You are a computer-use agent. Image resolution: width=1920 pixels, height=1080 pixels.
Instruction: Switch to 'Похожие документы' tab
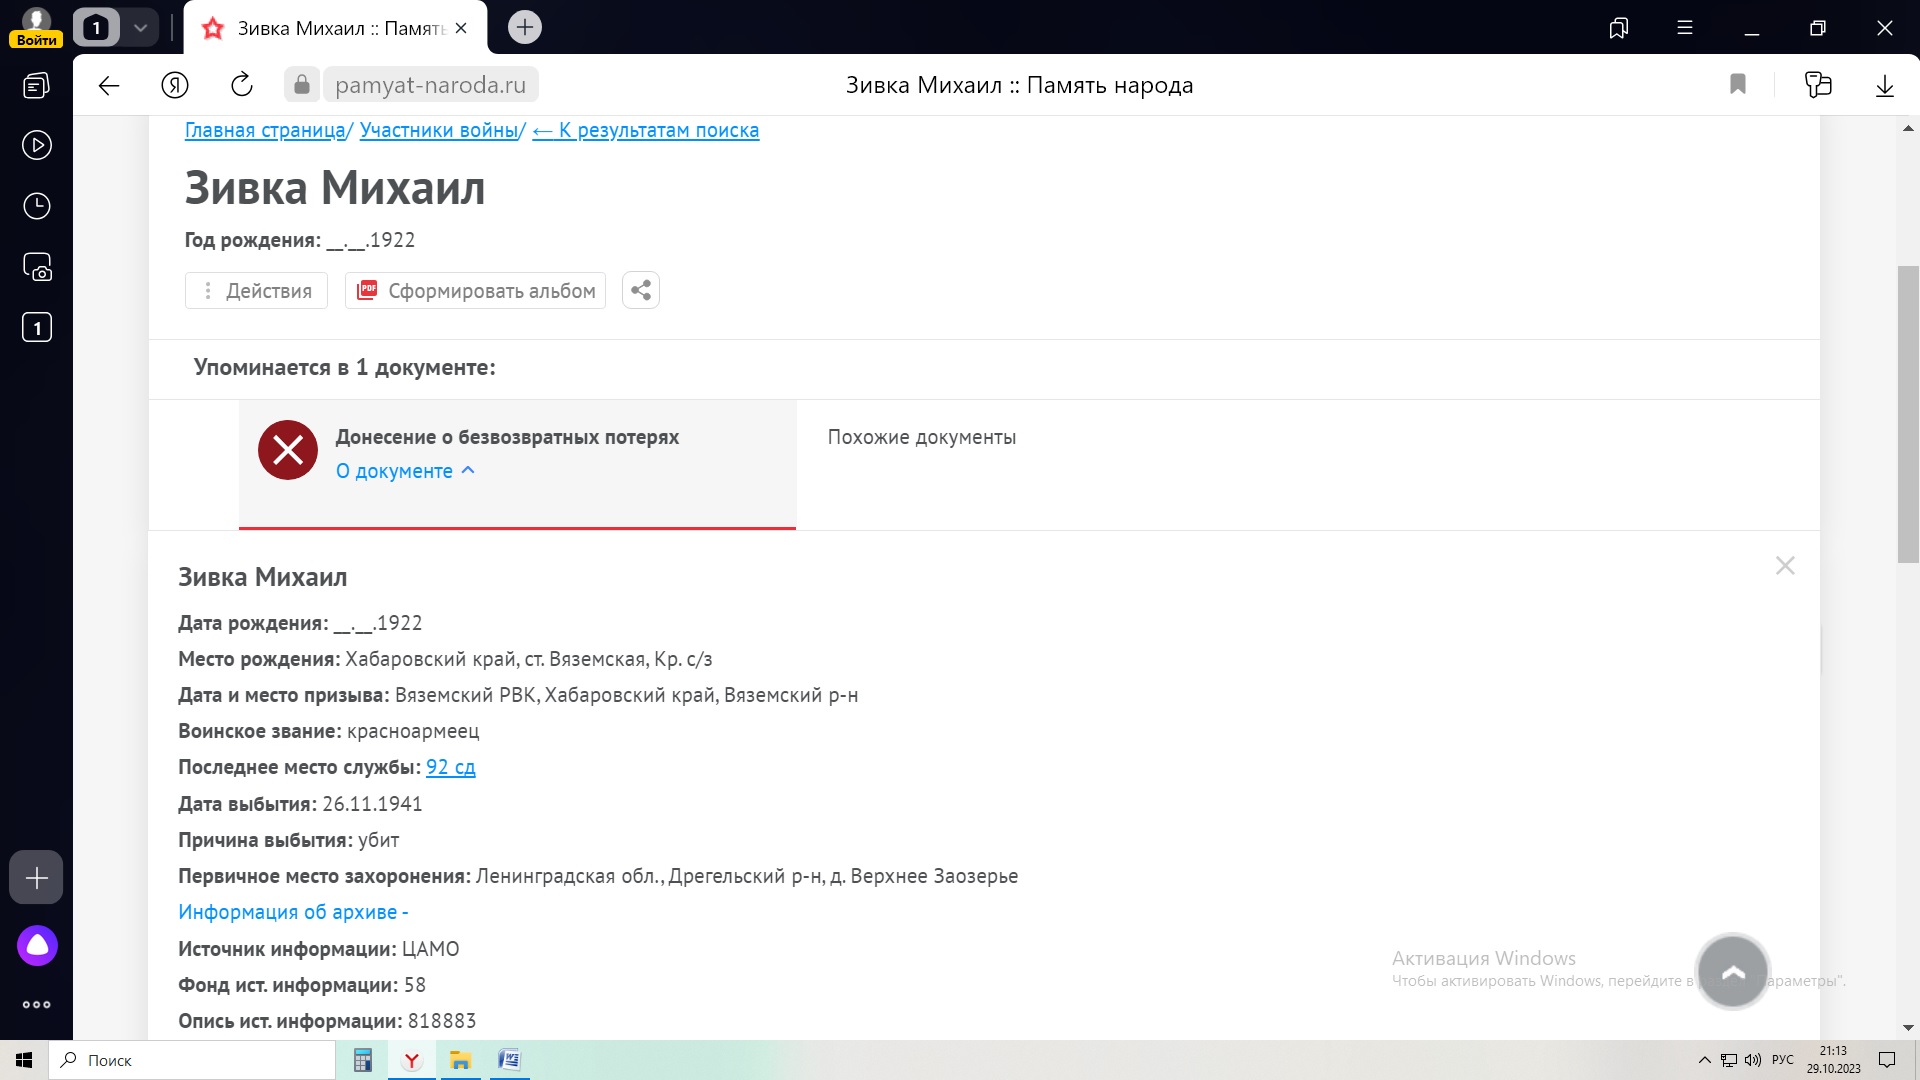click(x=921, y=437)
